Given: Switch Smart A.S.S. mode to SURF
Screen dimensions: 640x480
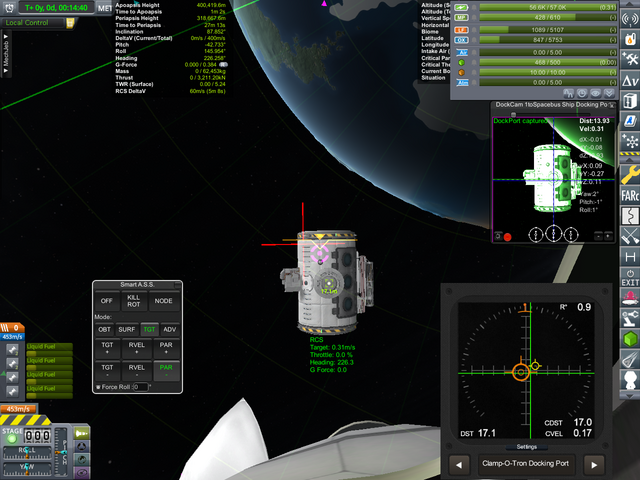Looking at the screenshot, I should click(128, 329).
